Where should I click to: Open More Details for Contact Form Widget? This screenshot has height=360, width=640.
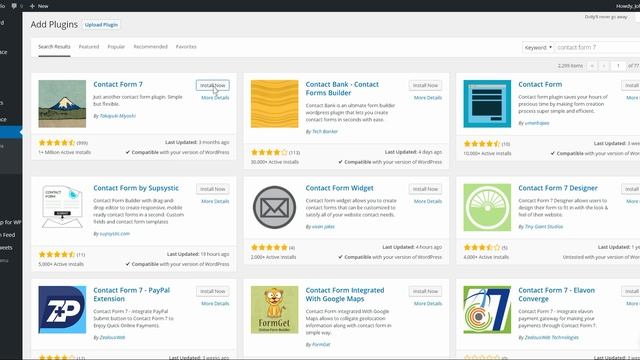(428, 202)
